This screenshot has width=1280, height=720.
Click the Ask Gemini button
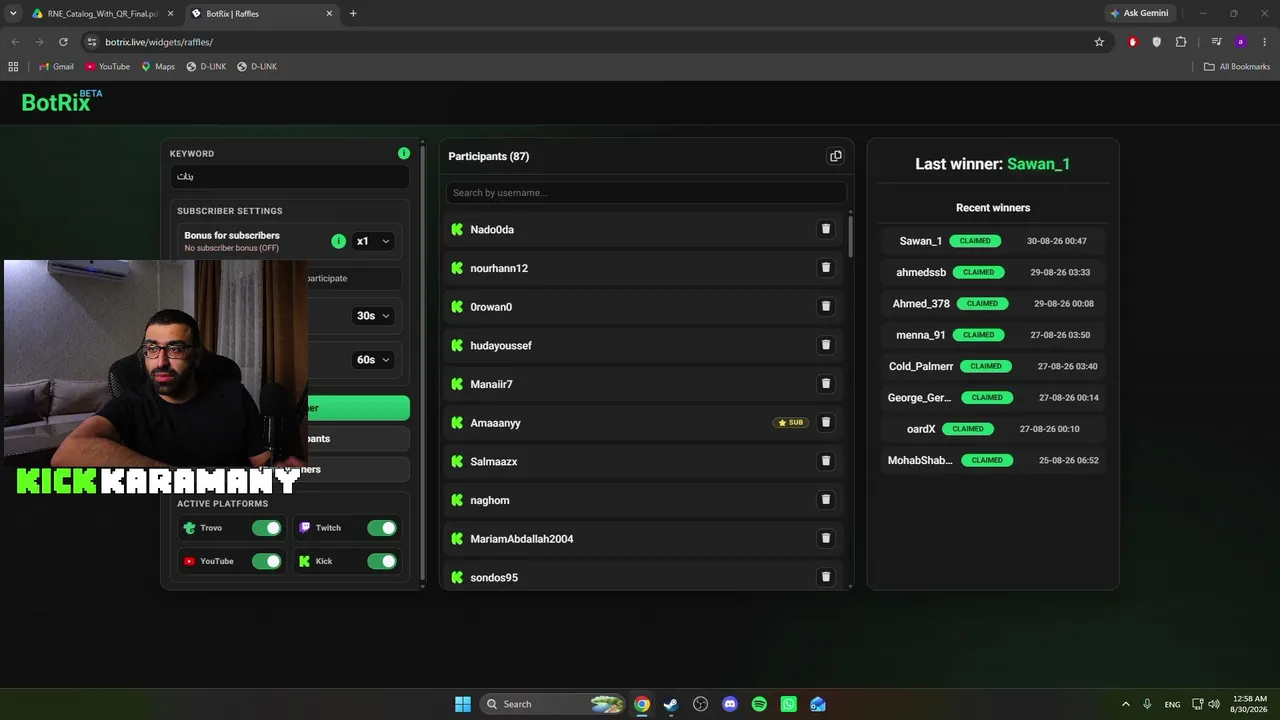(1139, 13)
